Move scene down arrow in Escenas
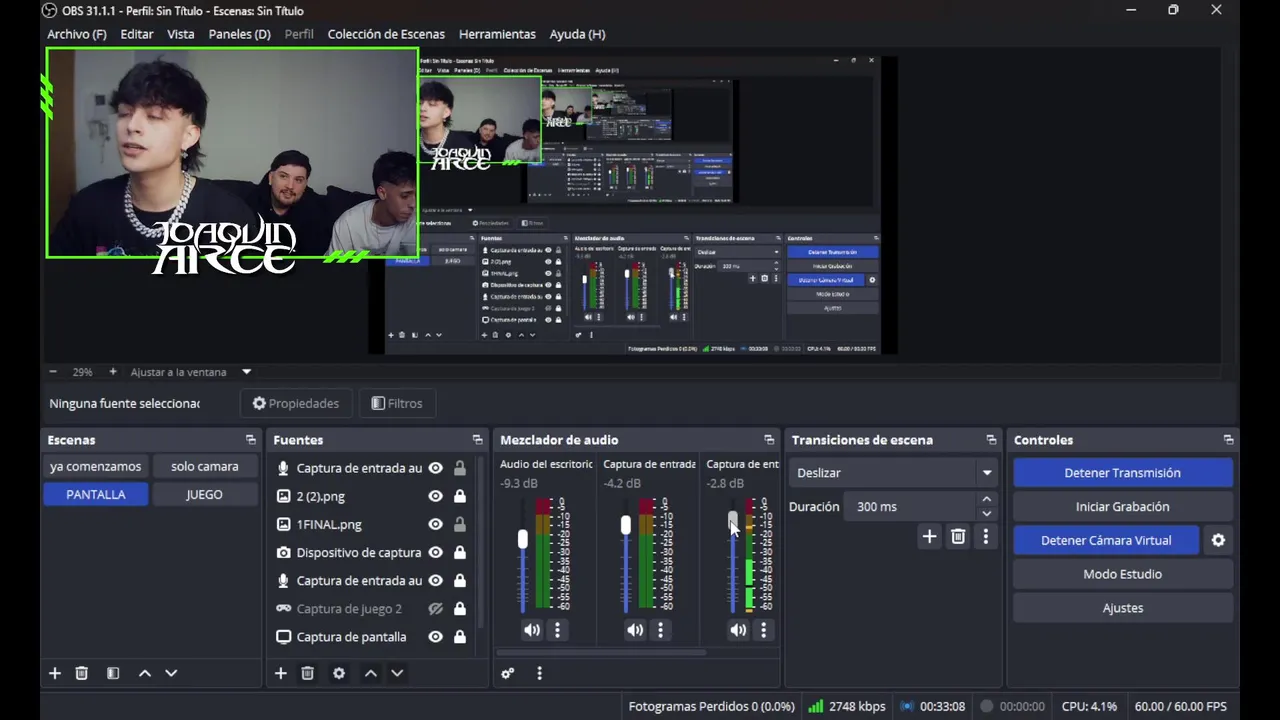 point(171,673)
